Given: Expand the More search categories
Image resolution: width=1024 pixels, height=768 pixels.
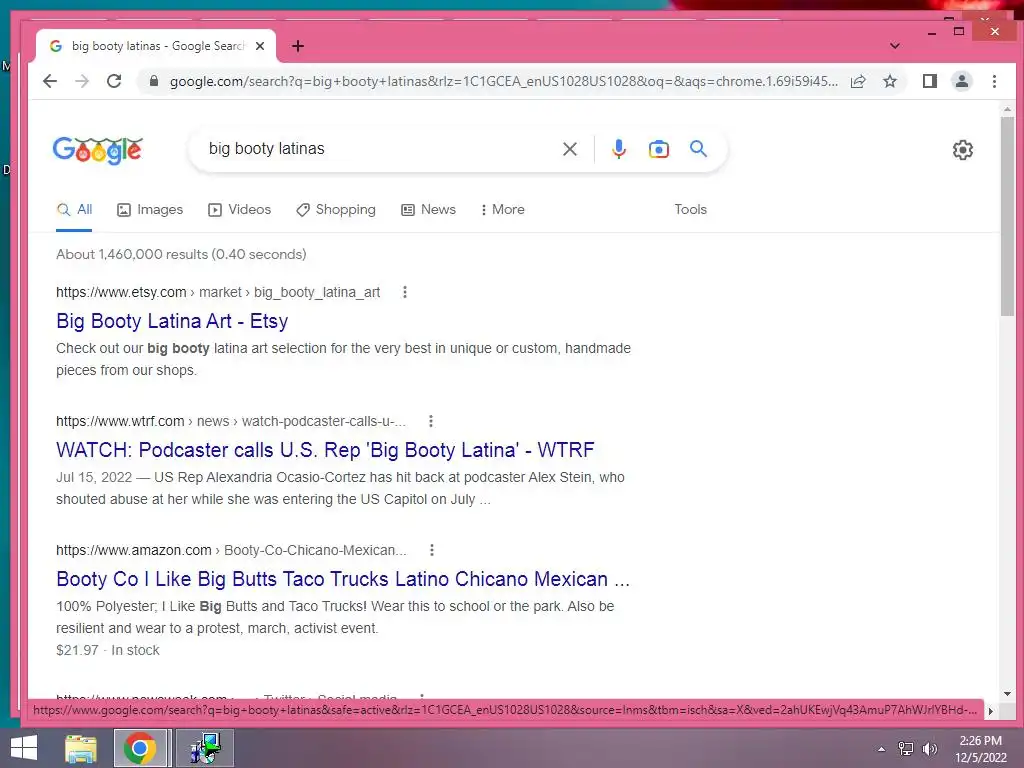Looking at the screenshot, I should point(502,210).
